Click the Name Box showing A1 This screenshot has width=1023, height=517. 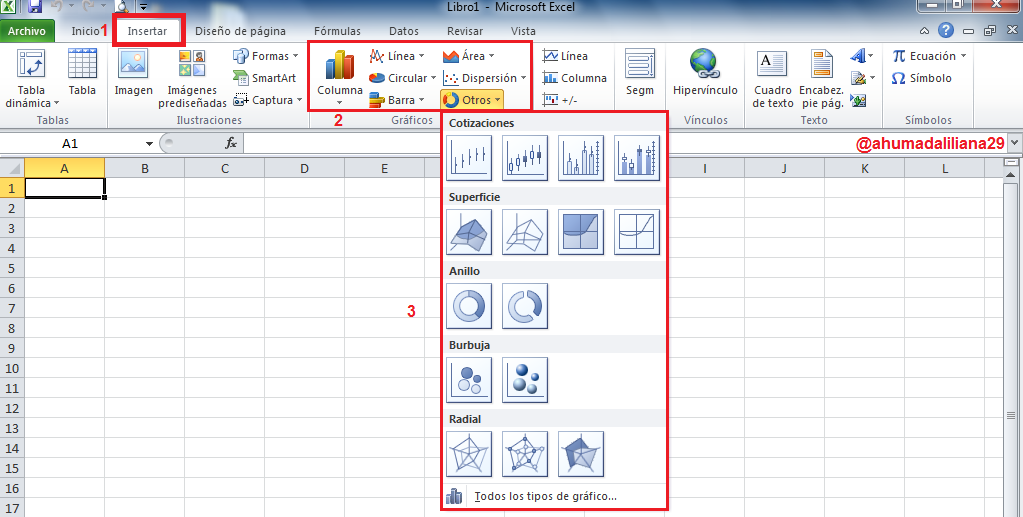(70, 144)
